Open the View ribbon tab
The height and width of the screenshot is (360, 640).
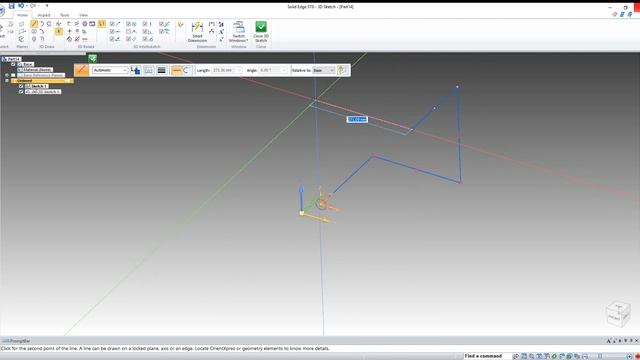click(83, 15)
